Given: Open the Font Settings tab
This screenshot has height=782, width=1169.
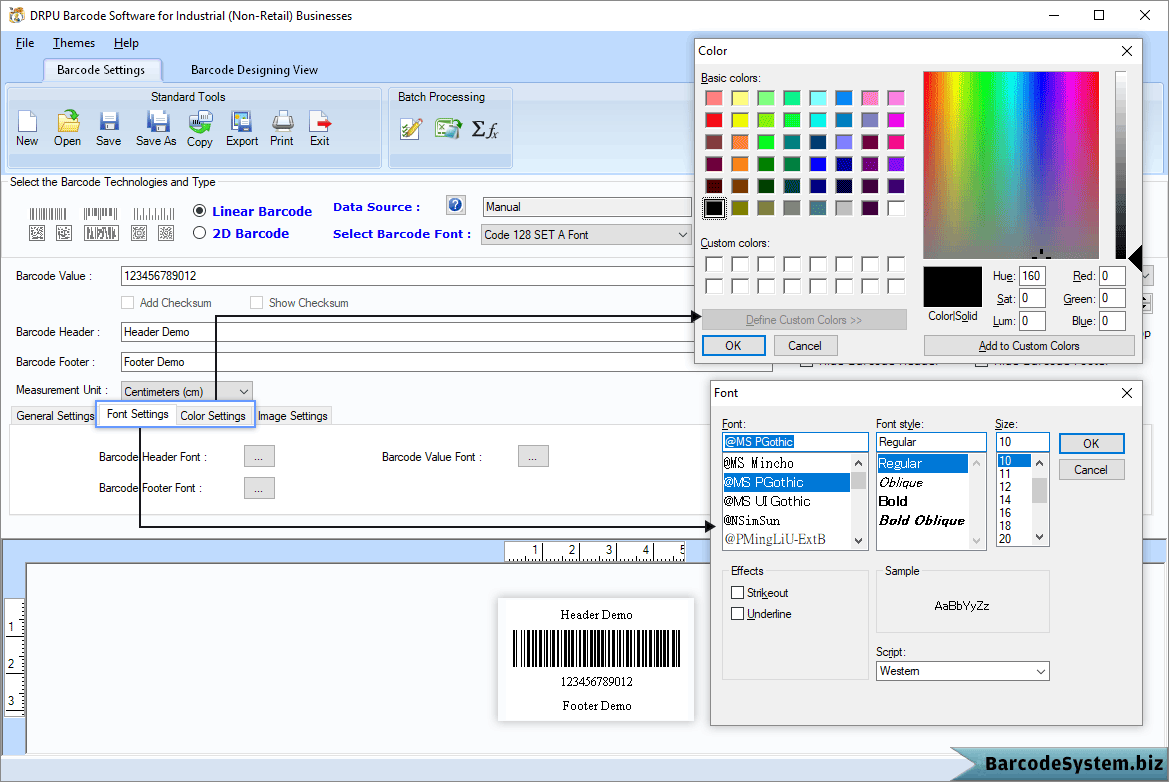Looking at the screenshot, I should [x=138, y=414].
